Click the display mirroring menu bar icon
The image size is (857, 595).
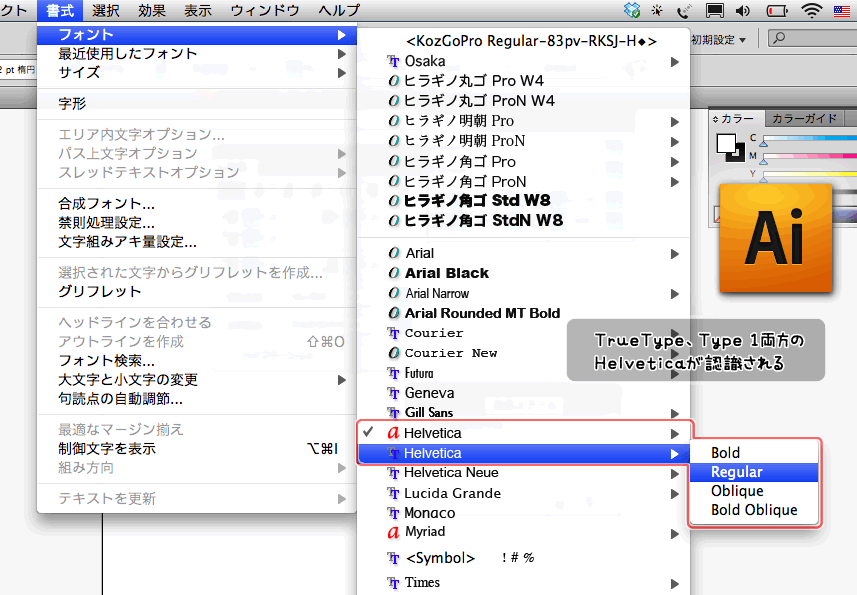pos(714,10)
